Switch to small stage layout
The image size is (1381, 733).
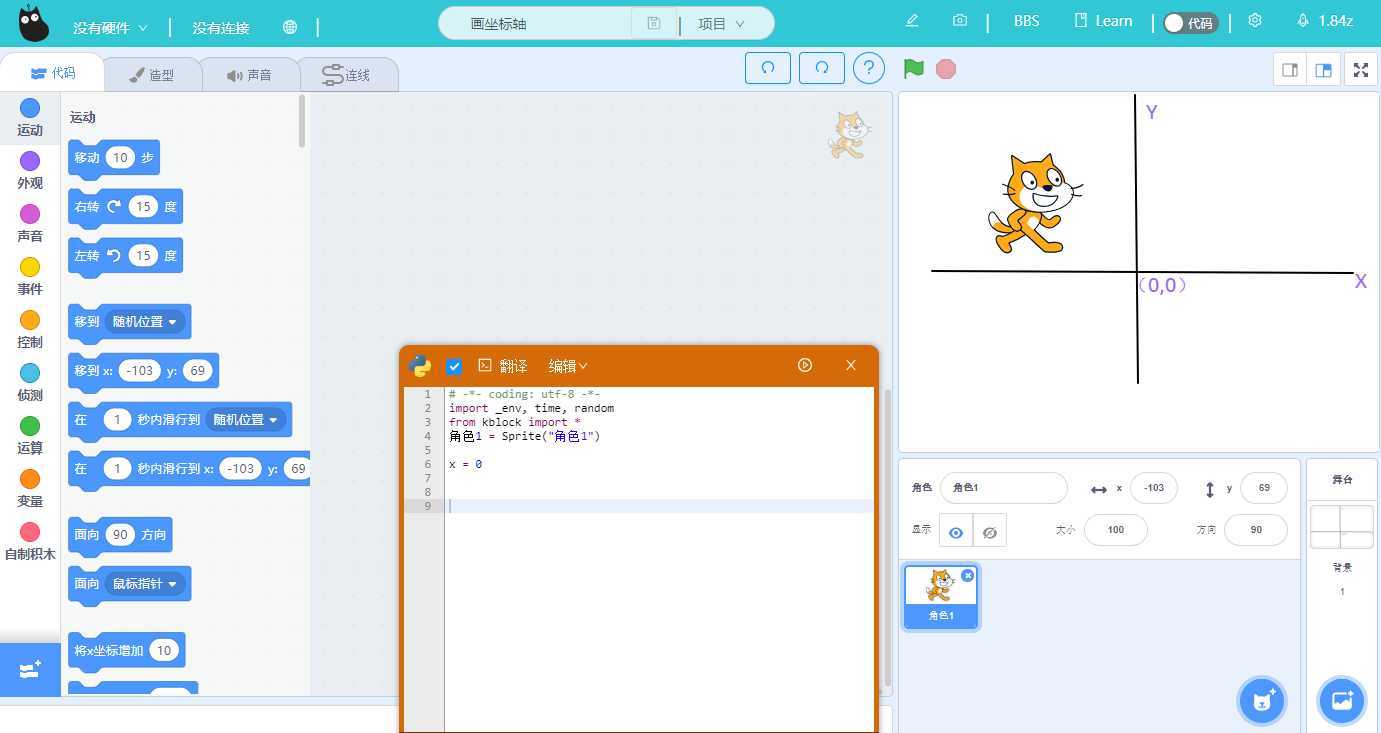click(1290, 70)
